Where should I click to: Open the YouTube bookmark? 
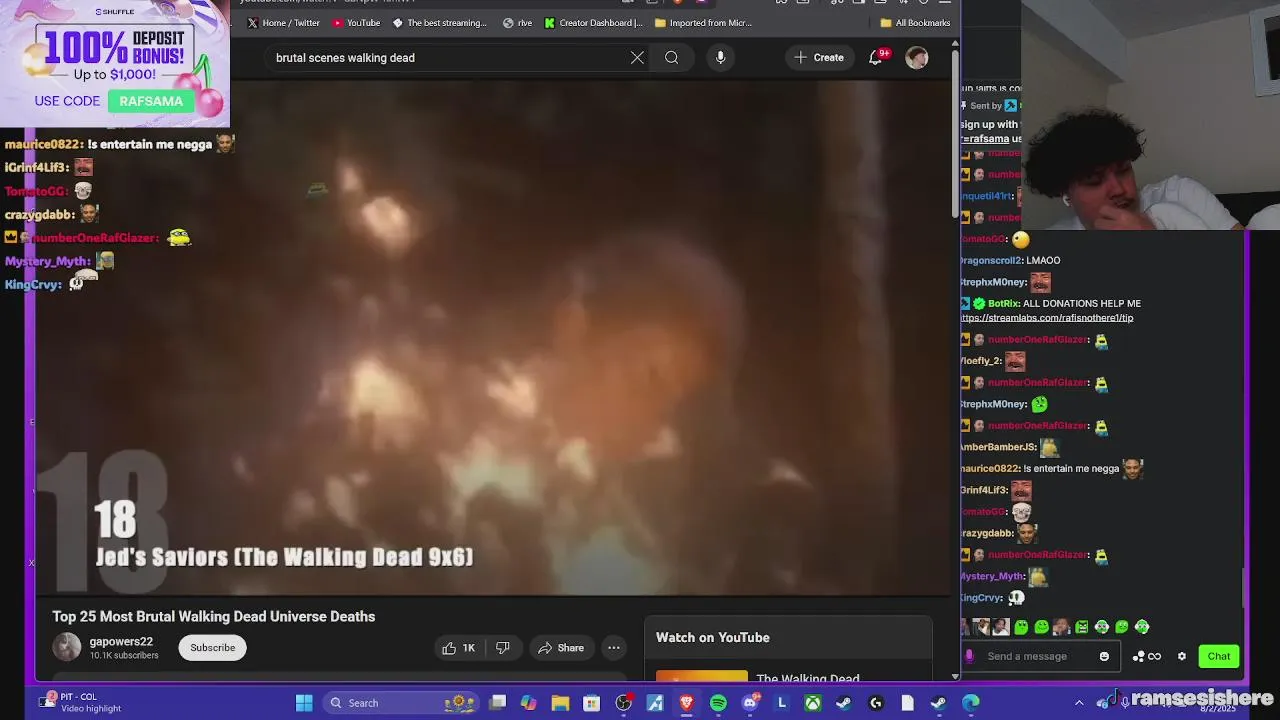pyautogui.click(x=356, y=23)
